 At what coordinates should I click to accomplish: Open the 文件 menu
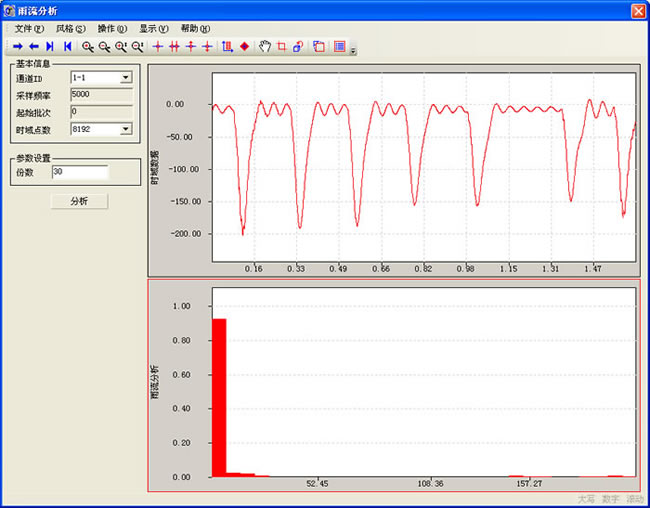click(29, 28)
